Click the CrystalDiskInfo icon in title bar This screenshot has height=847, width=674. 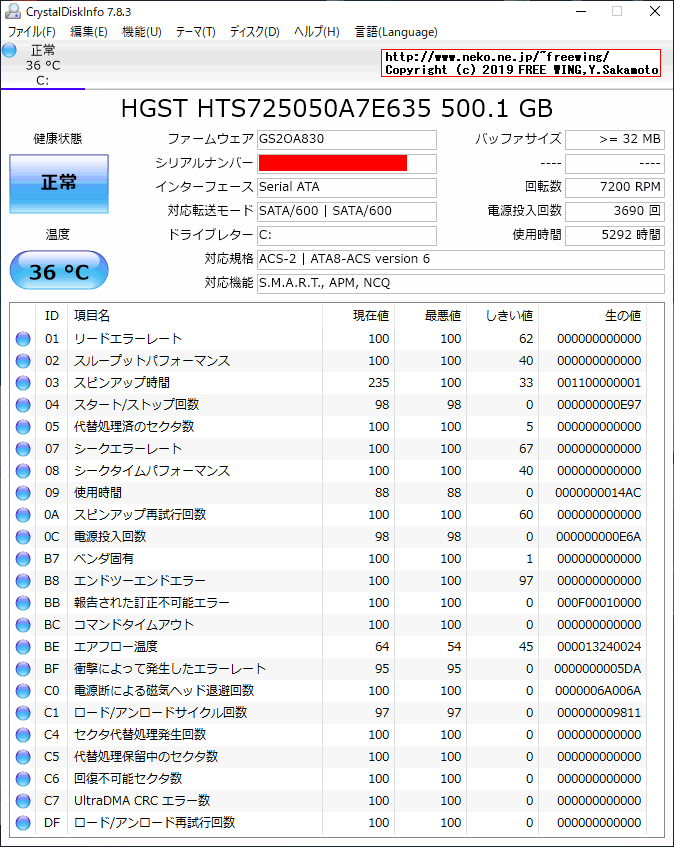click(11, 10)
